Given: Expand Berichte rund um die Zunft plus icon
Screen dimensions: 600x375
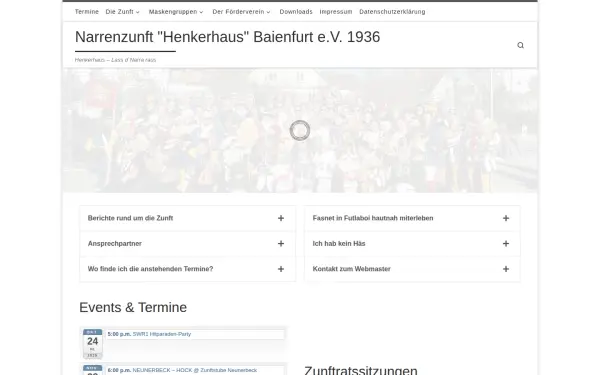Looking at the screenshot, I should point(281,218).
